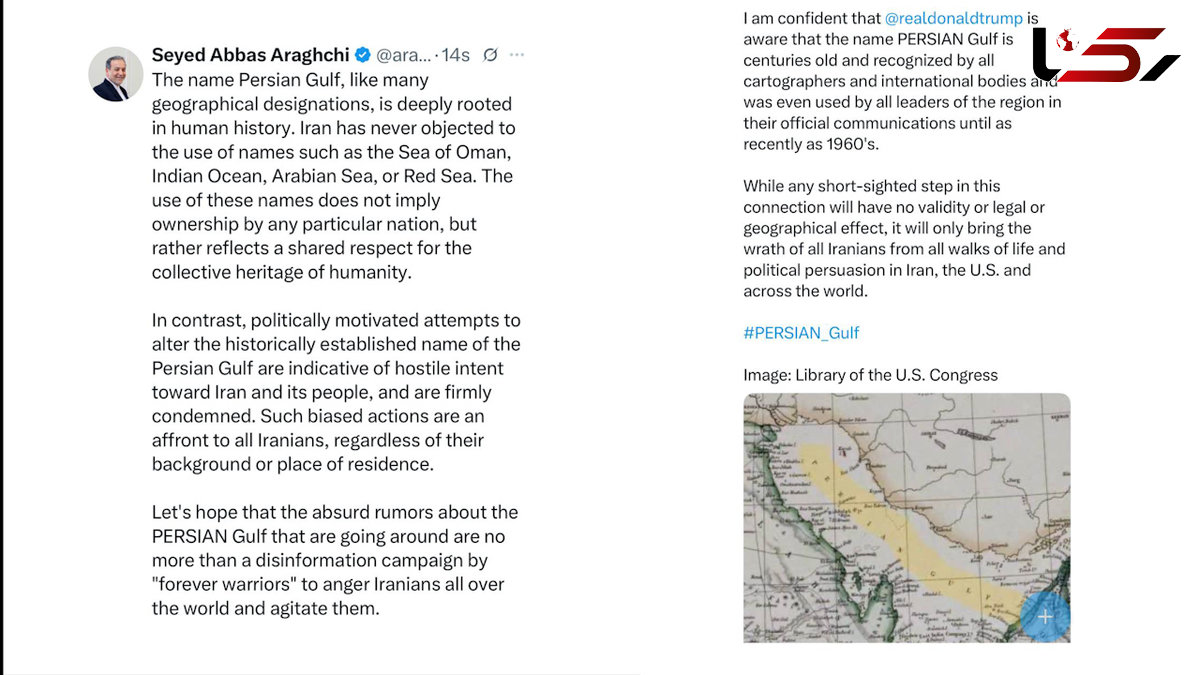Screen dimensions: 1200x675
Task: Click the paragraph starting "While any short-sighted"
Action: coord(904,238)
